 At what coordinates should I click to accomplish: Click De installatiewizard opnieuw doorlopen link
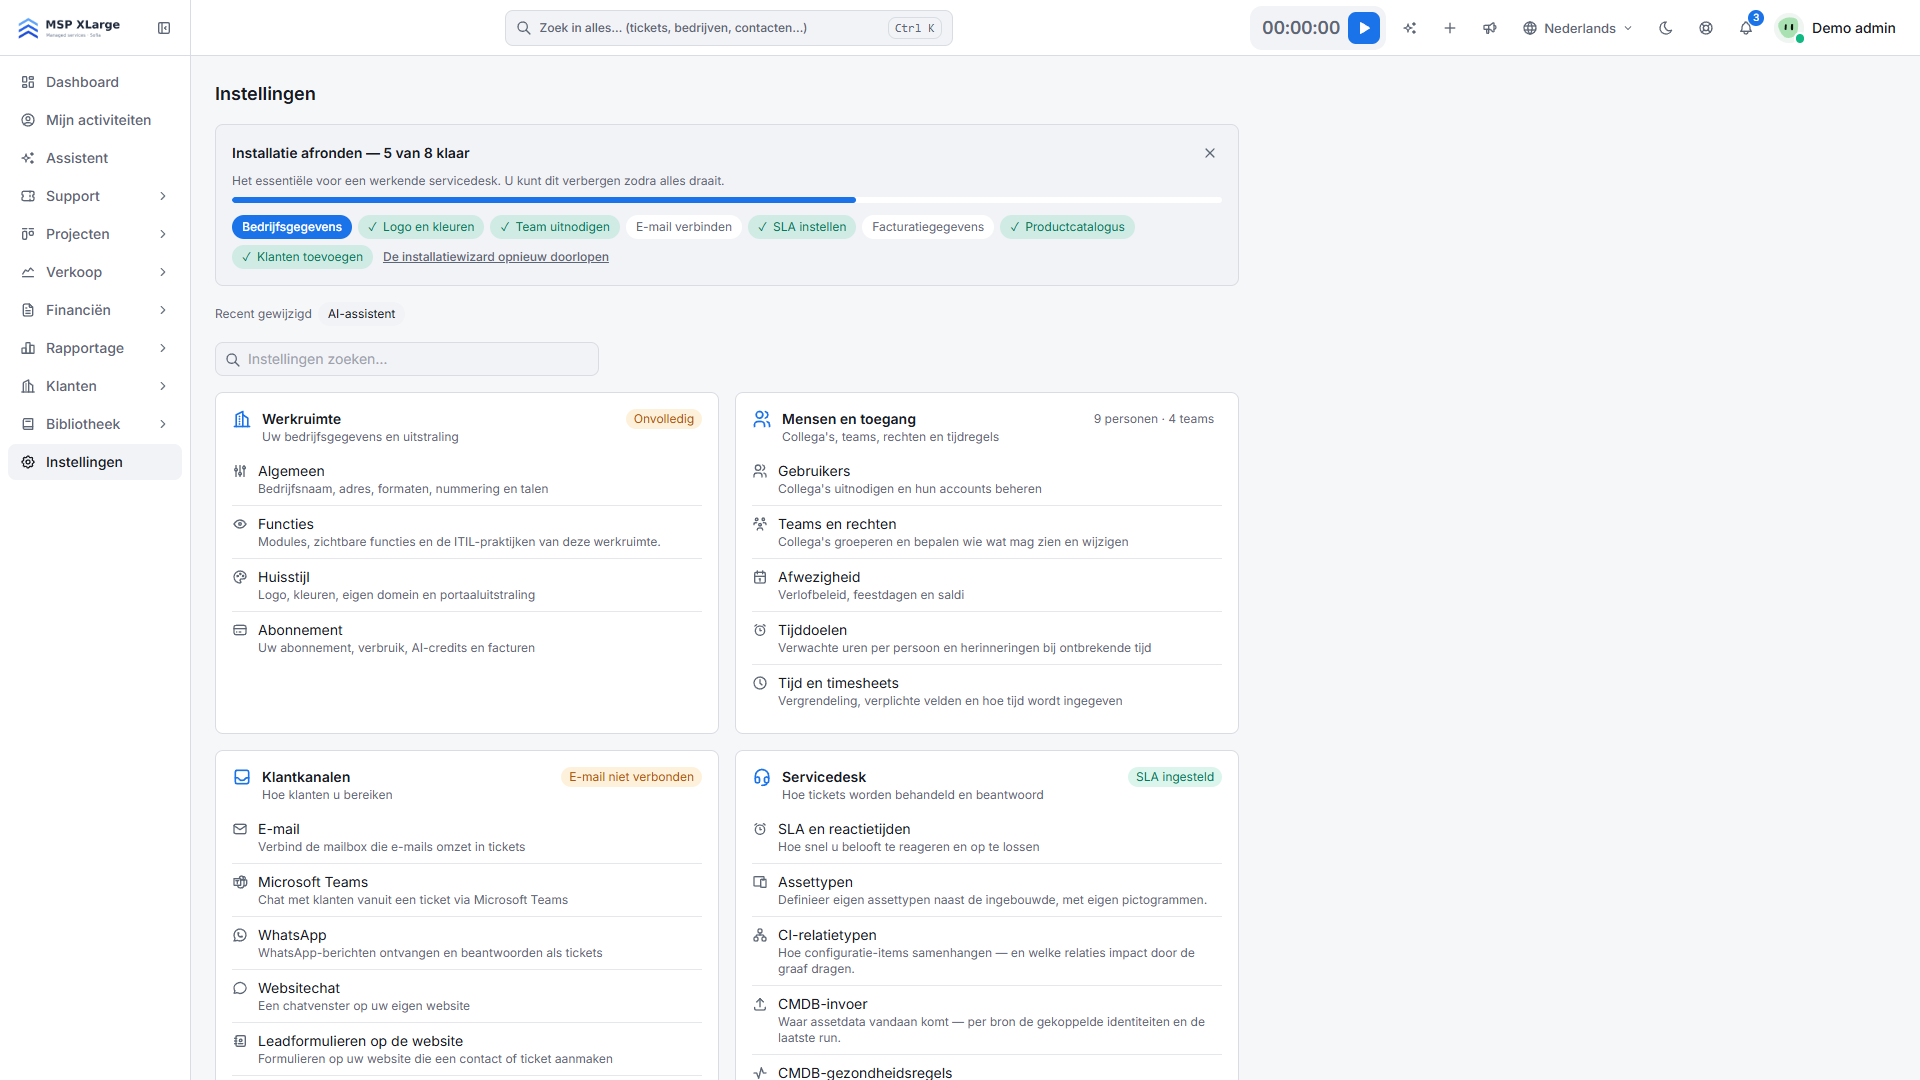[x=496, y=257]
